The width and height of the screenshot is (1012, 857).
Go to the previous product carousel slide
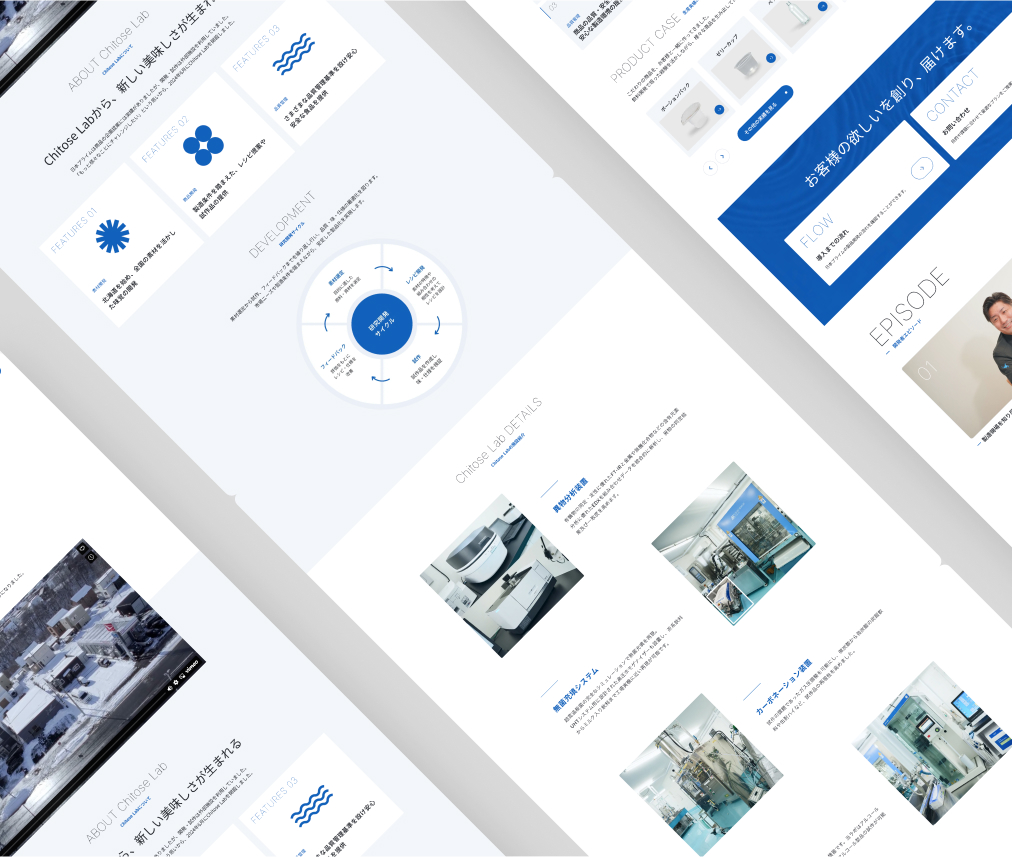click(x=711, y=168)
